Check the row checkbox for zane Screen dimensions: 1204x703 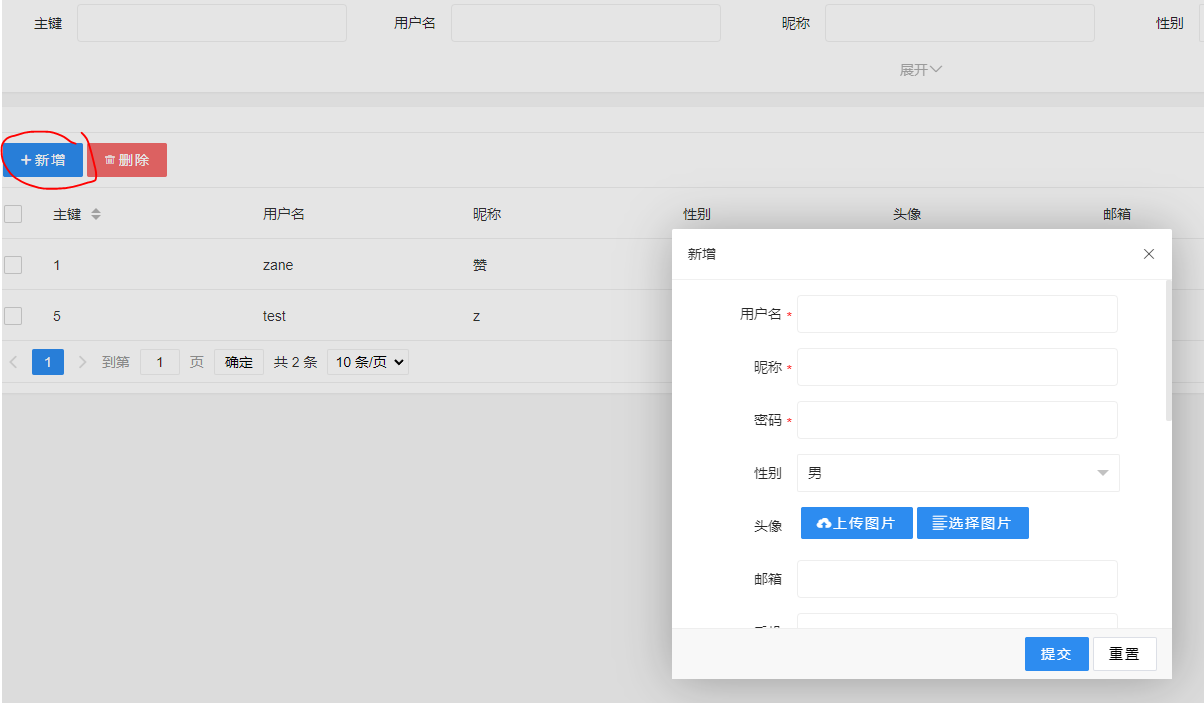13,265
